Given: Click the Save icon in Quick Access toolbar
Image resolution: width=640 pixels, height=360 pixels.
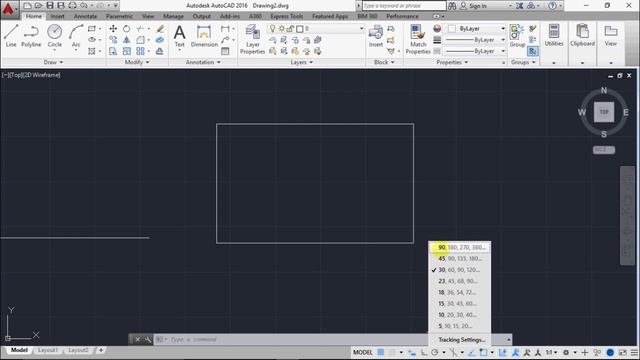Looking at the screenshot, I should [x=50, y=6].
